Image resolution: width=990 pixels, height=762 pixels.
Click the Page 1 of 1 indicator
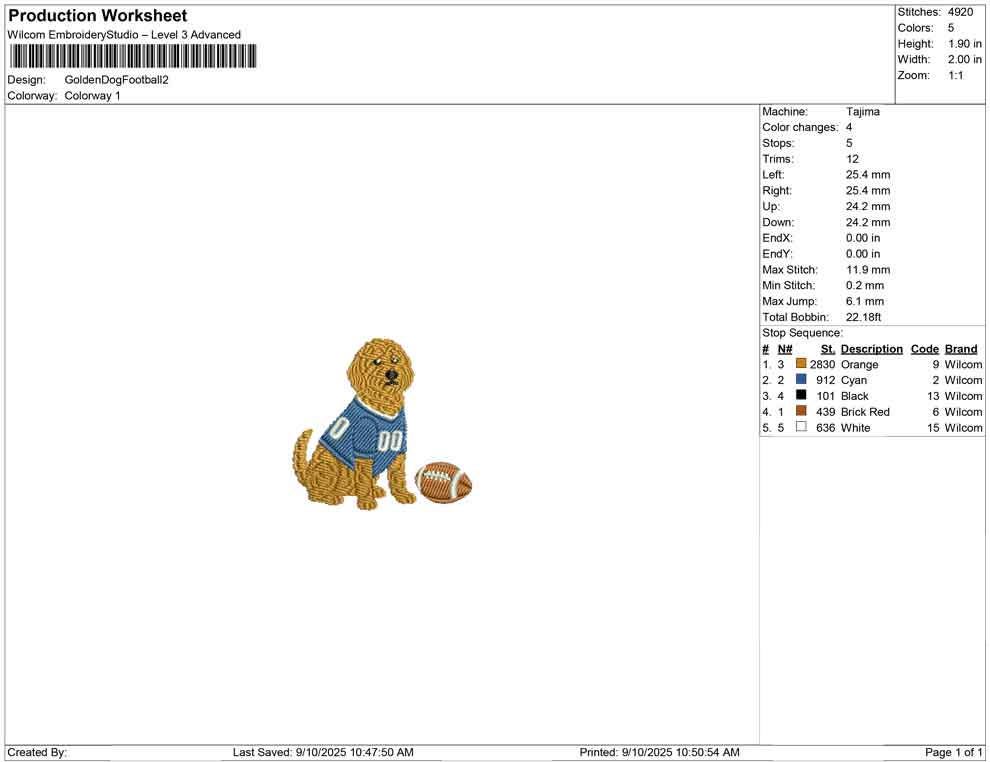click(x=951, y=752)
